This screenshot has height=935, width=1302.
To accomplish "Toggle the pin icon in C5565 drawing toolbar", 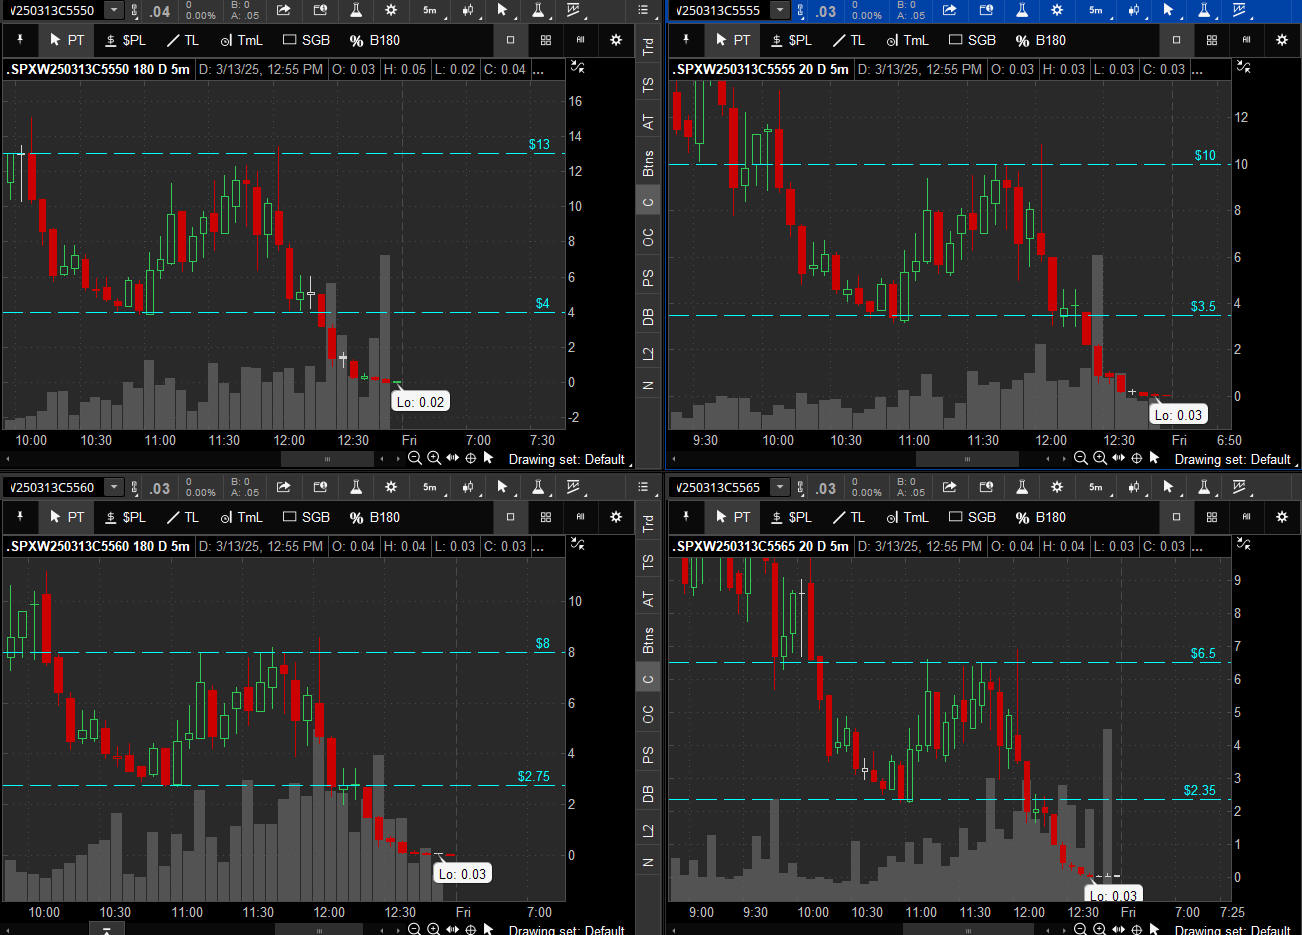I will [x=686, y=517].
